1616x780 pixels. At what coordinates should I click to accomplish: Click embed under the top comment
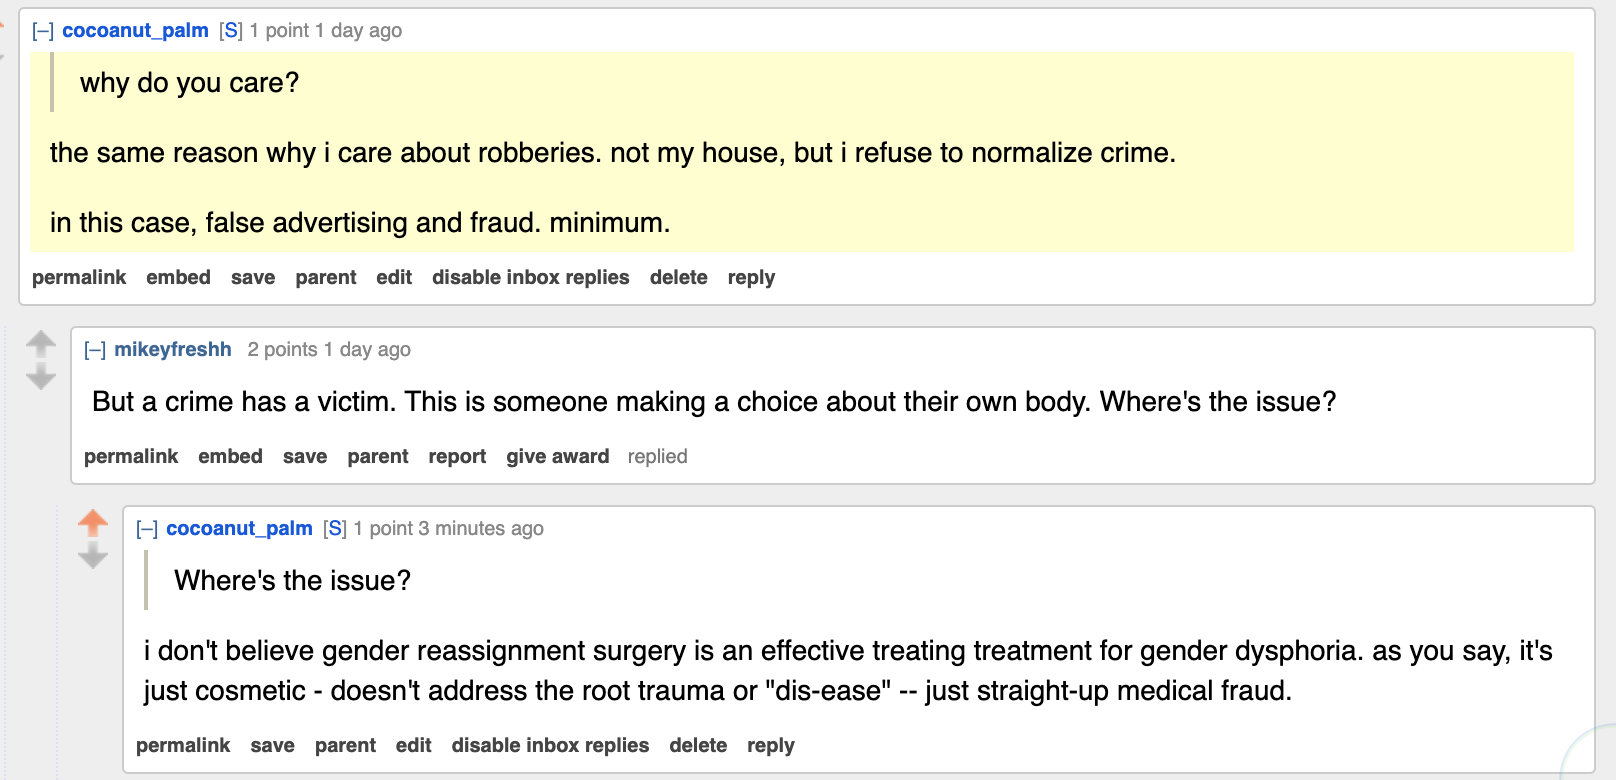[178, 277]
